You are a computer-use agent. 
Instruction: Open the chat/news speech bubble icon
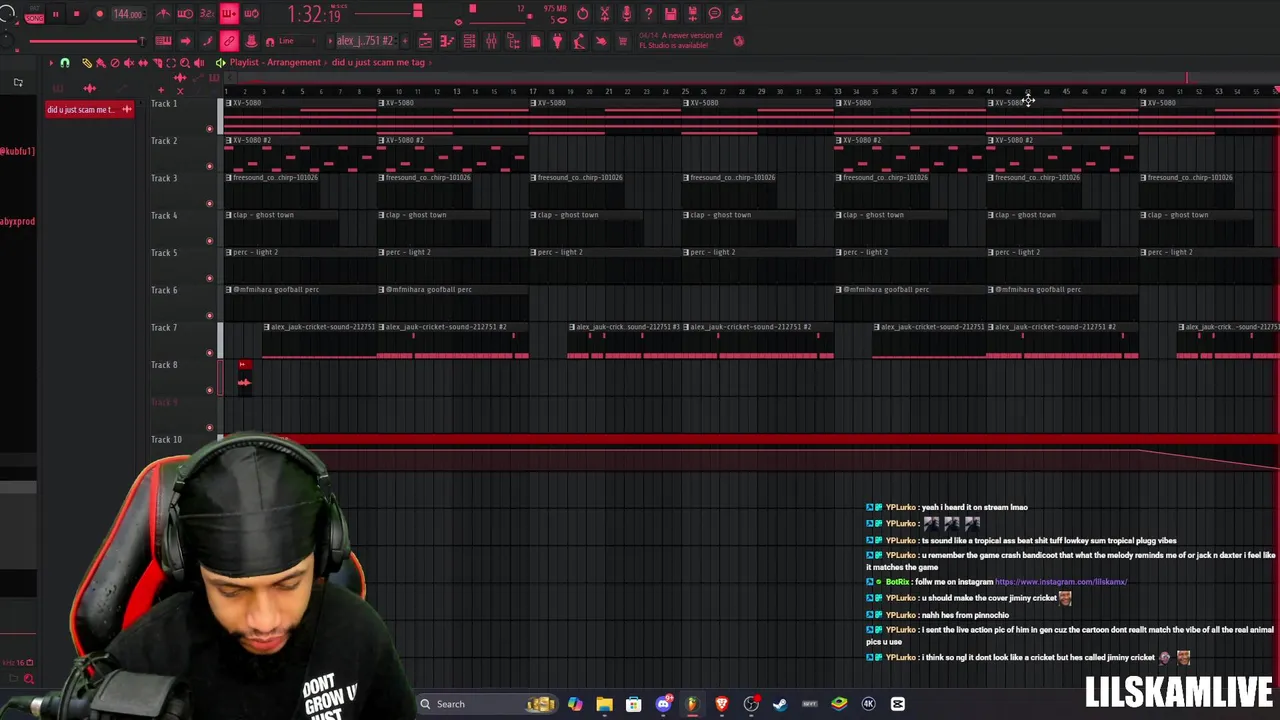click(715, 14)
